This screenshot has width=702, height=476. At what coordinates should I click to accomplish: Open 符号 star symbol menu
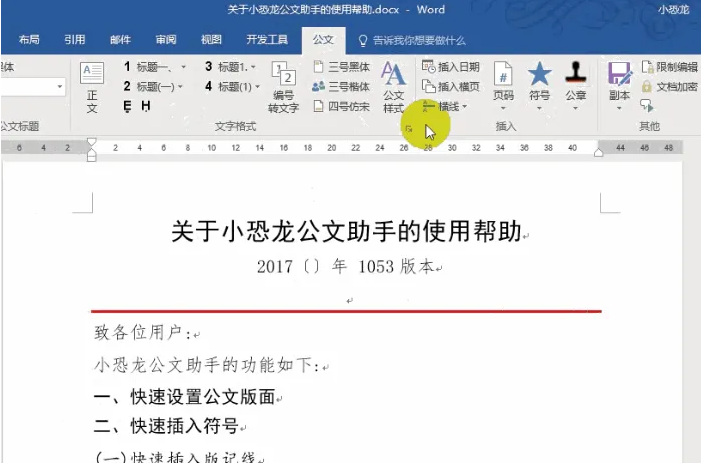click(x=539, y=86)
